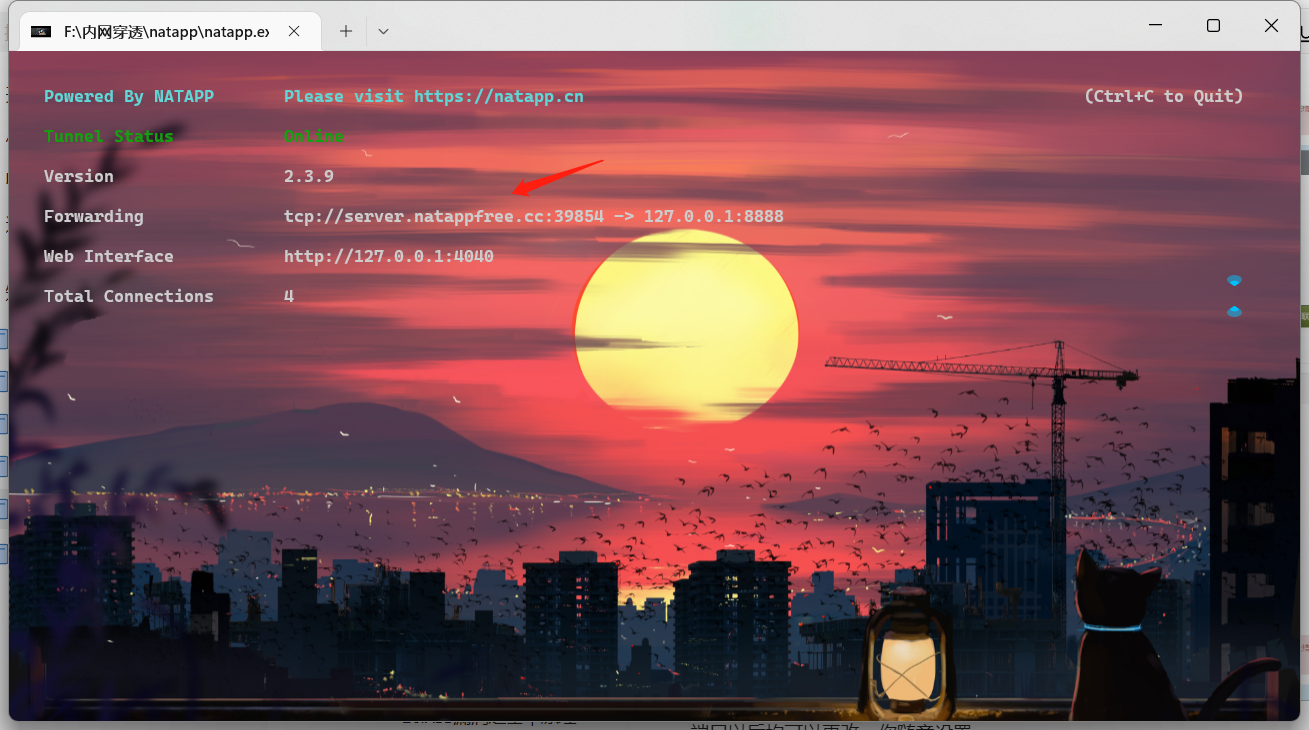The image size is (1309, 730).
Task: Click the https://natapp.cn link text
Action: tap(499, 96)
